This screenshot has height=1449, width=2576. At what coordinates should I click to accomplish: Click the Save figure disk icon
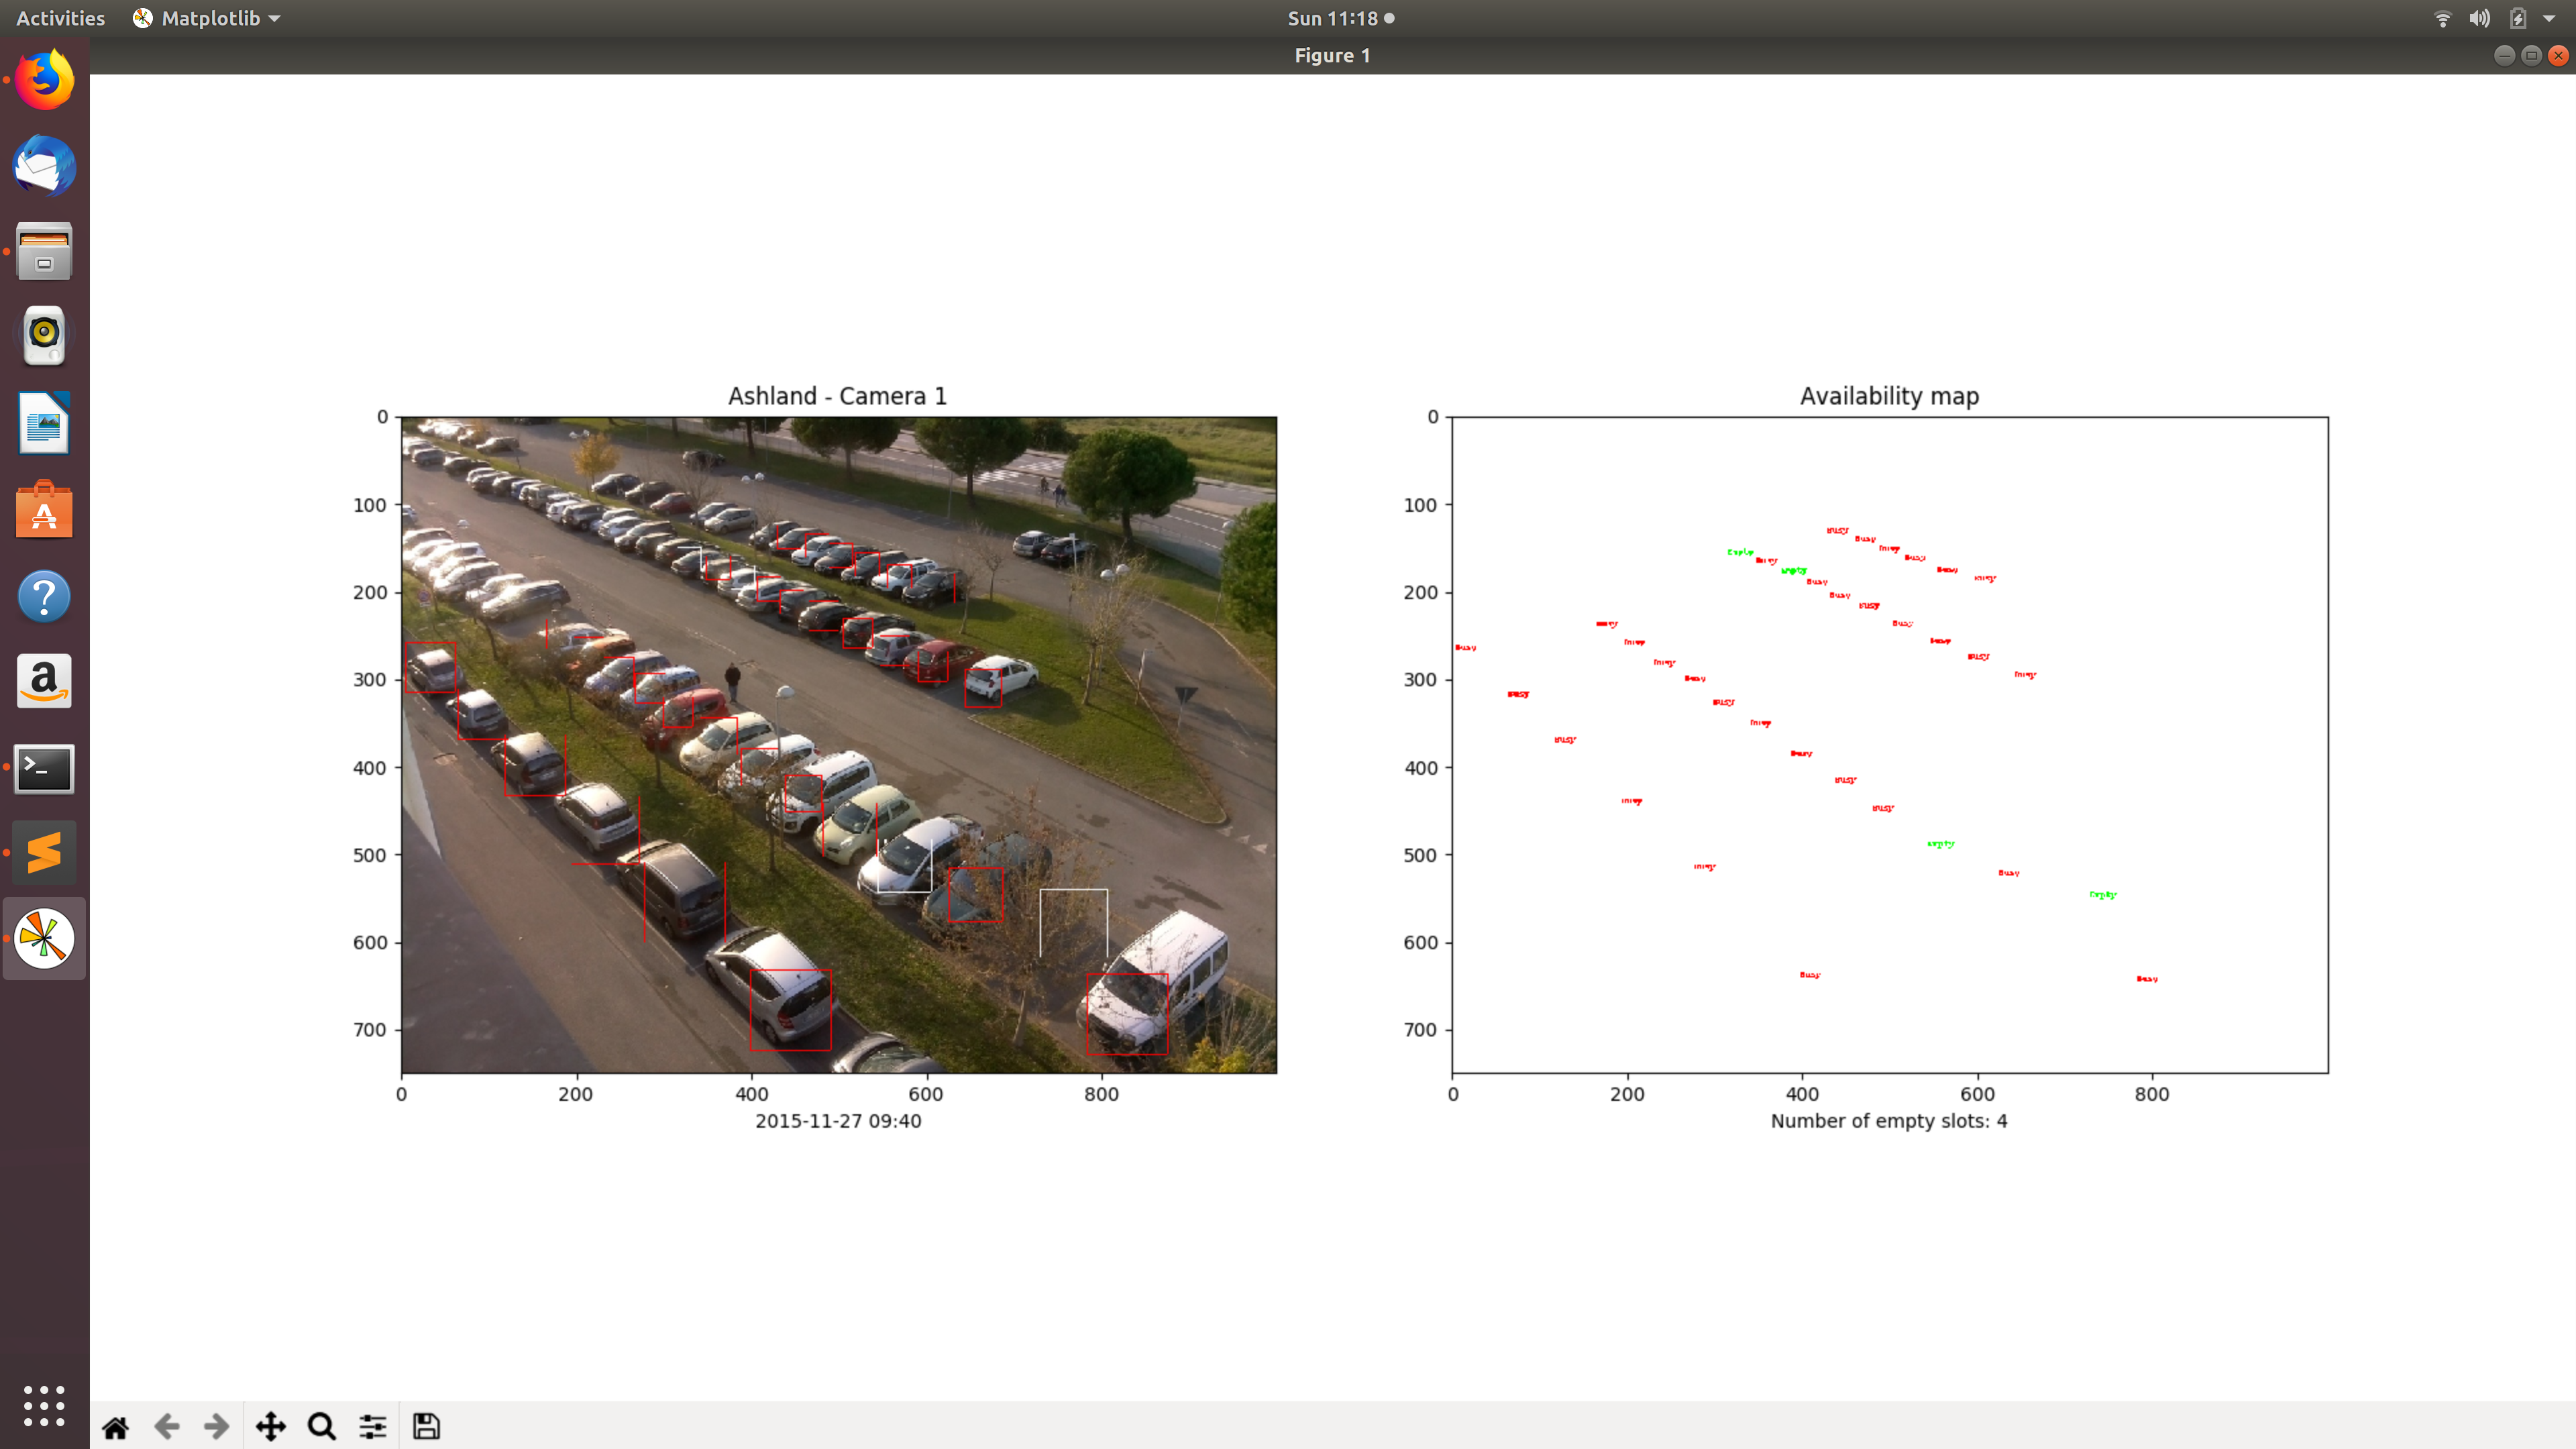click(426, 1427)
